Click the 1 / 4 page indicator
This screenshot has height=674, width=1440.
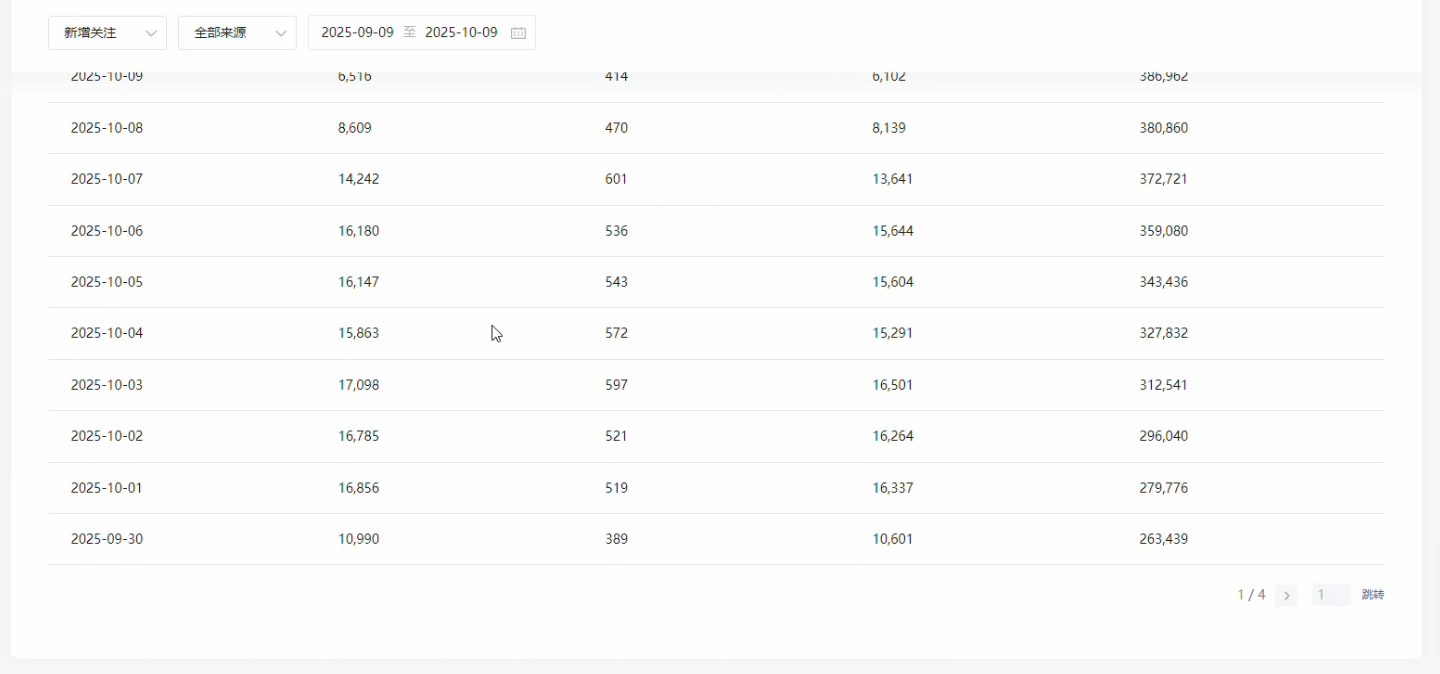pyautogui.click(x=1251, y=595)
